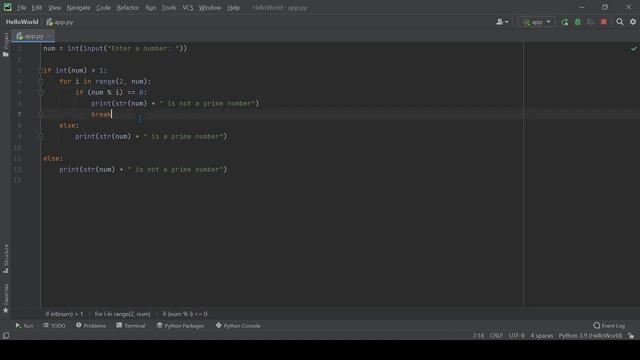The image size is (640, 360).
Task: Click 'if int(num) > 1' editor breadcrumb
Action: tap(64, 314)
